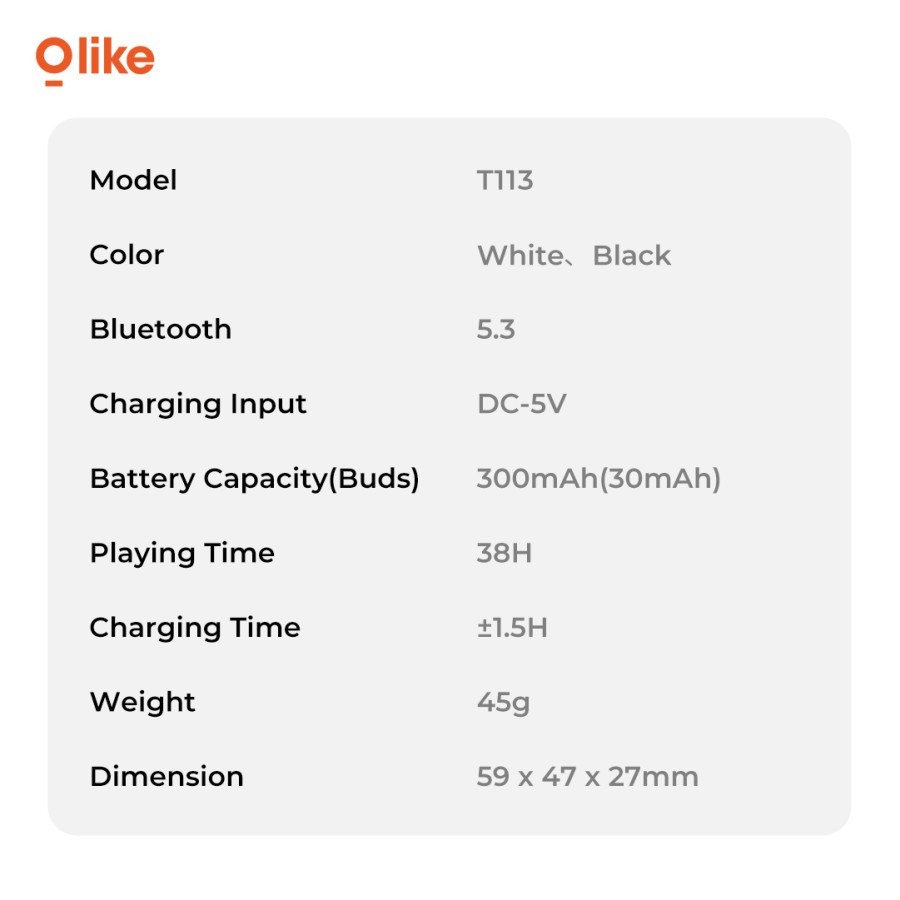The width and height of the screenshot is (900, 900).
Task: Click the 59 x 47 x 27mm value
Action: click(587, 776)
